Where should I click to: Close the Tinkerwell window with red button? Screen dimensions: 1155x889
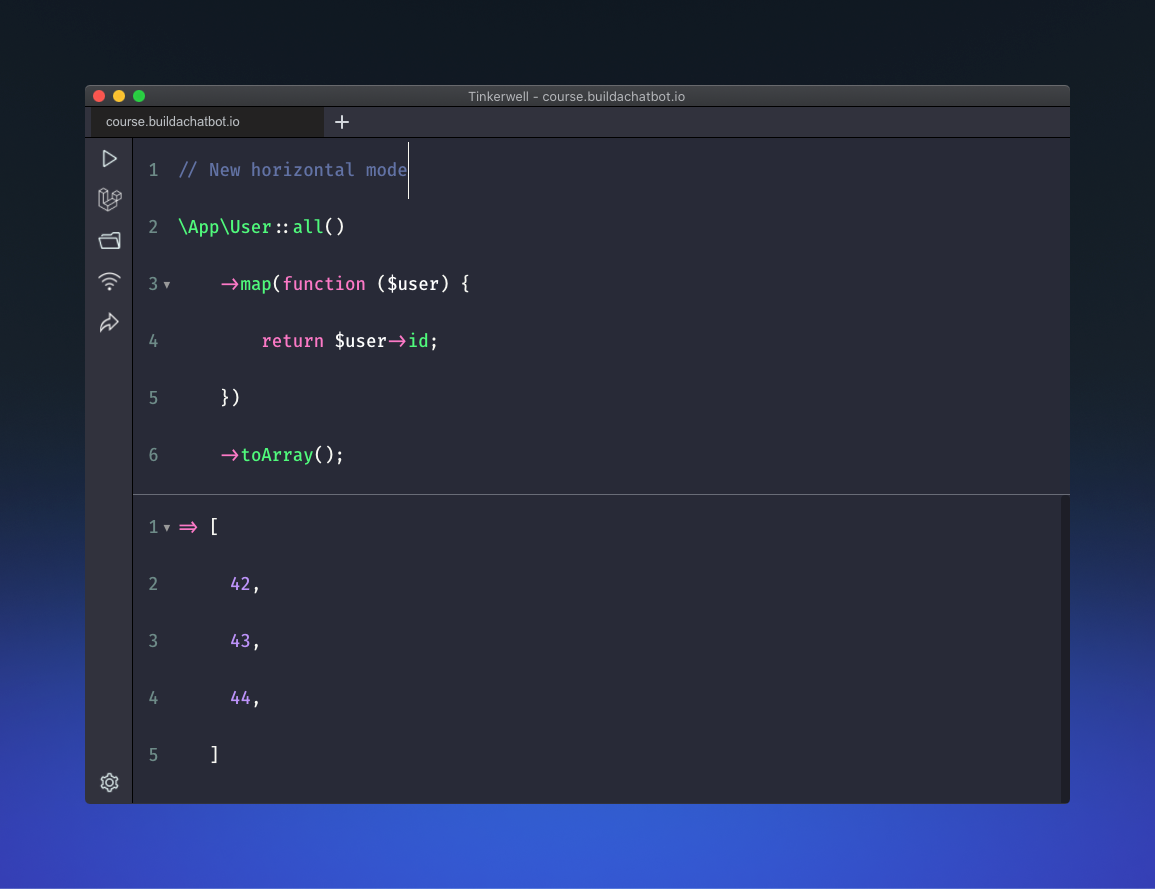tap(99, 96)
